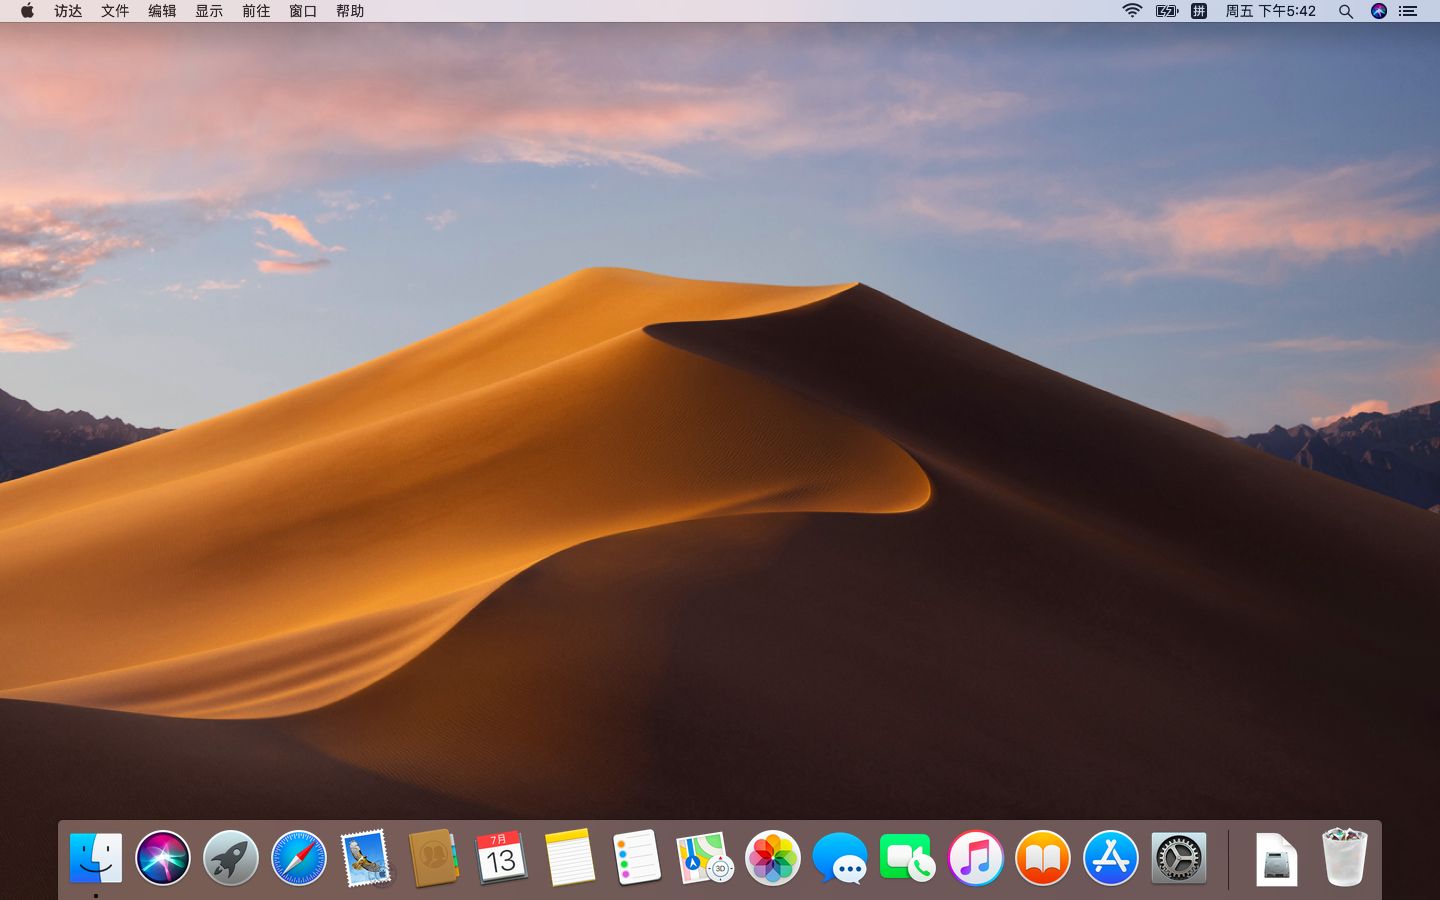
Task: Open Contacts book icon in Dock
Action: click(x=434, y=858)
